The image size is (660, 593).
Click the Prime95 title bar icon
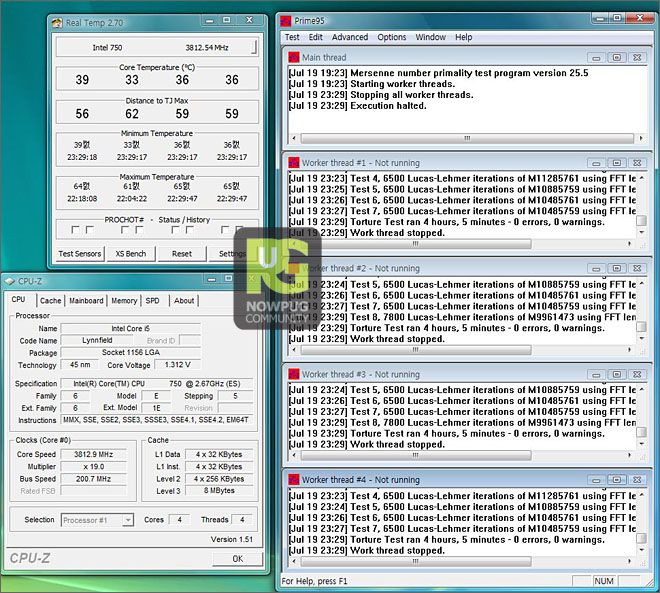(286, 21)
